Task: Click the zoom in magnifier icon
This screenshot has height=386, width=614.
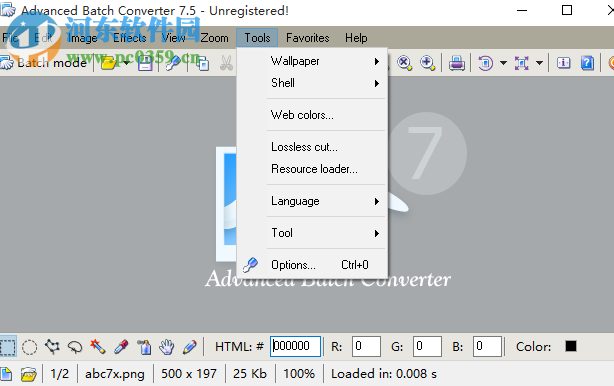Action: (427, 63)
